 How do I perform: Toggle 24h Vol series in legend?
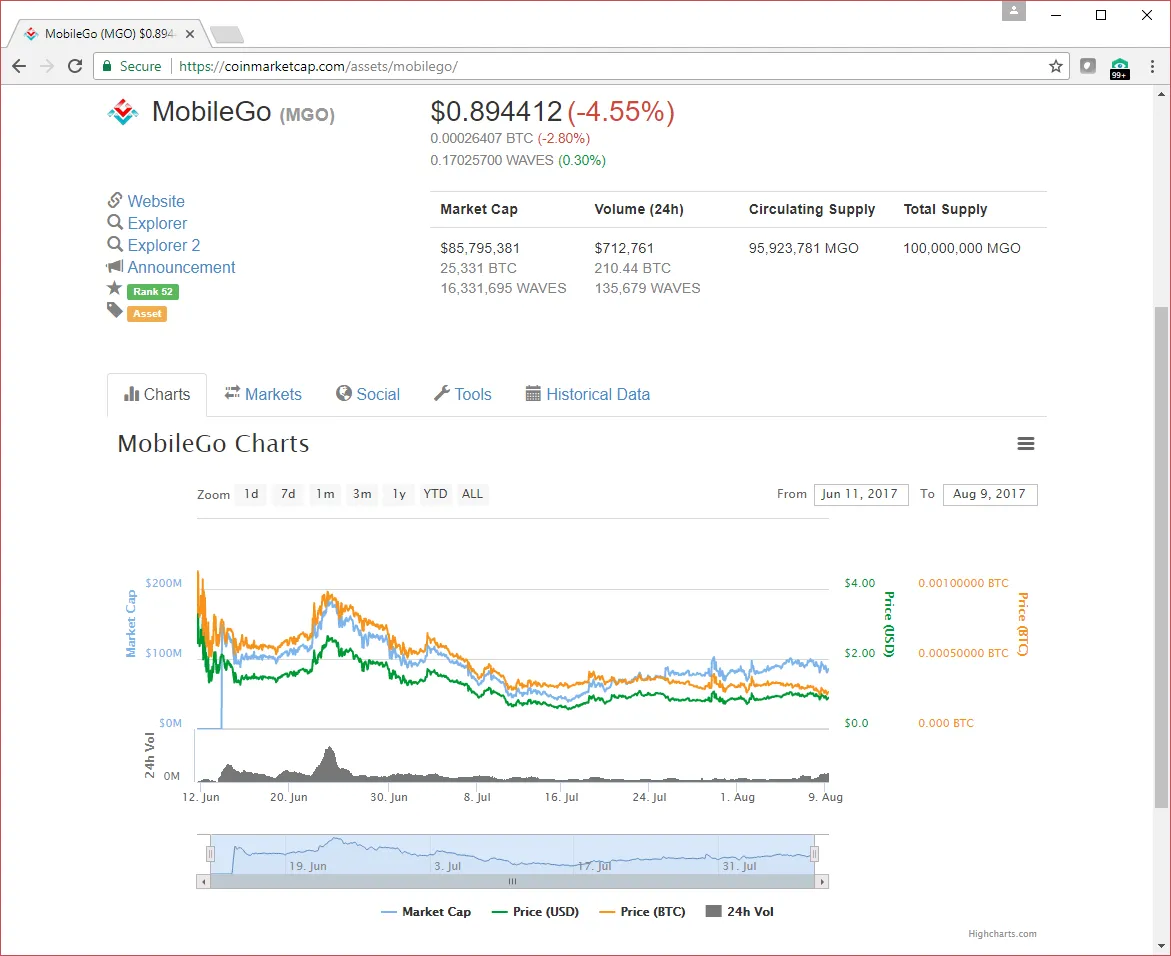[740, 912]
